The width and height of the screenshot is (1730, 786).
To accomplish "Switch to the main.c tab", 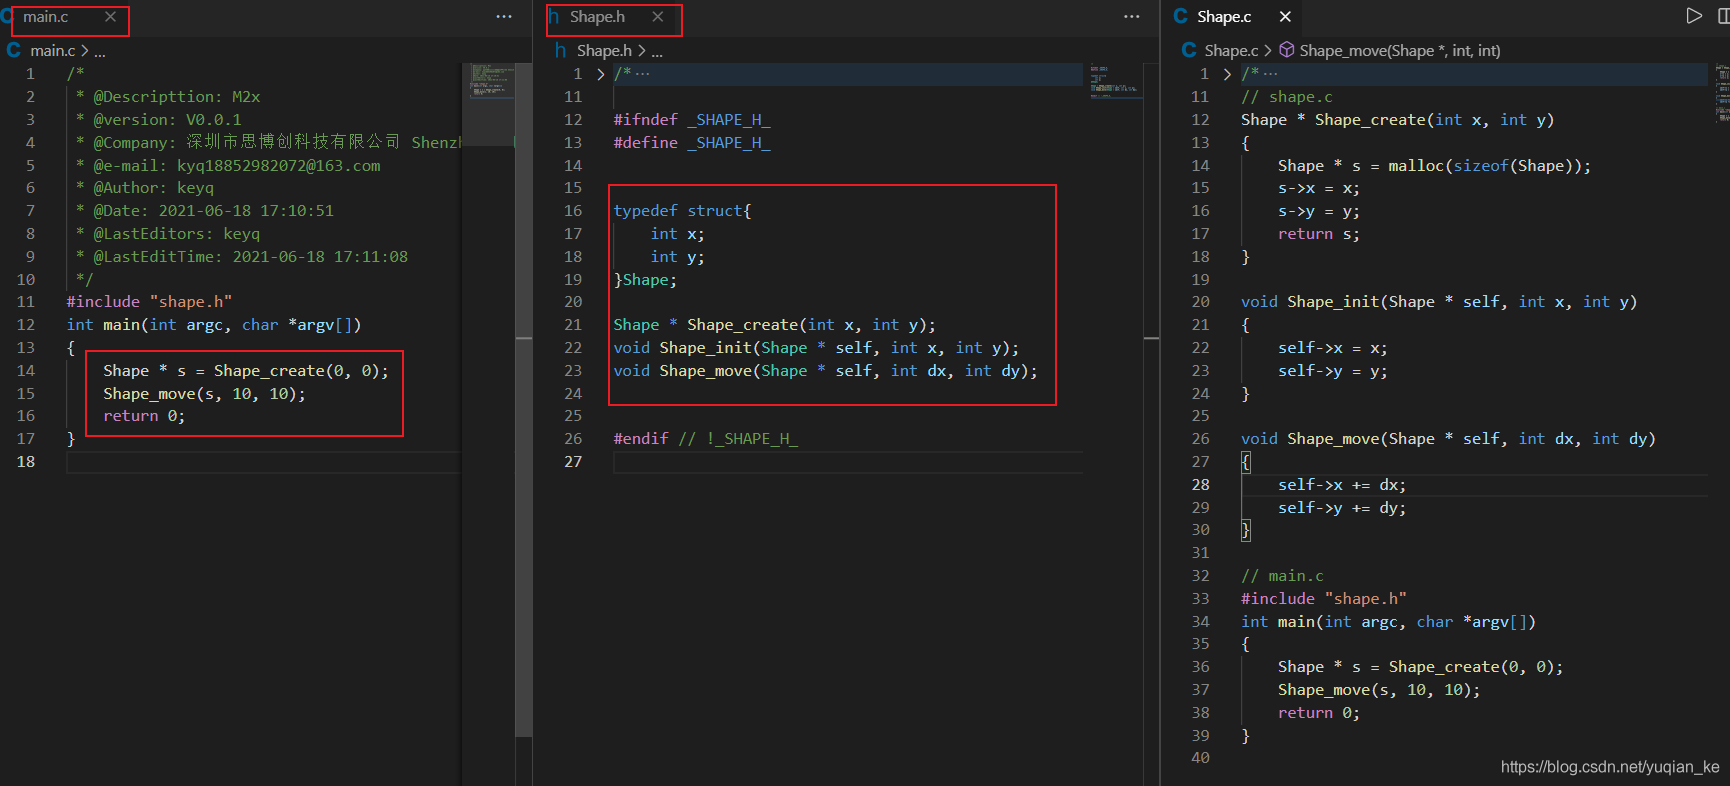I will pyautogui.click(x=47, y=17).
